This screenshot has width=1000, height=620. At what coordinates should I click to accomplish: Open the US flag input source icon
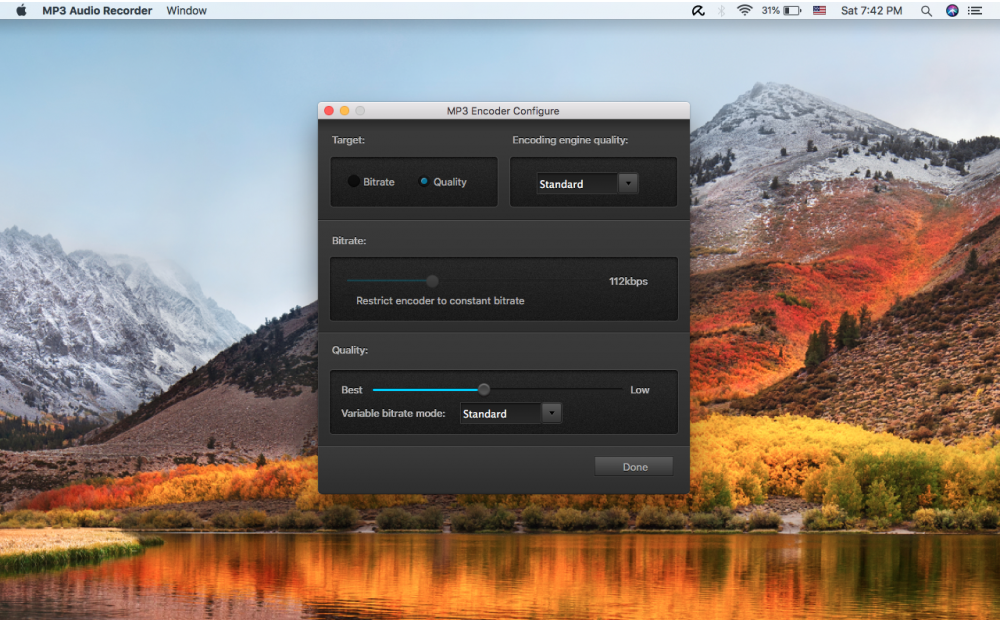pyautogui.click(x=819, y=10)
